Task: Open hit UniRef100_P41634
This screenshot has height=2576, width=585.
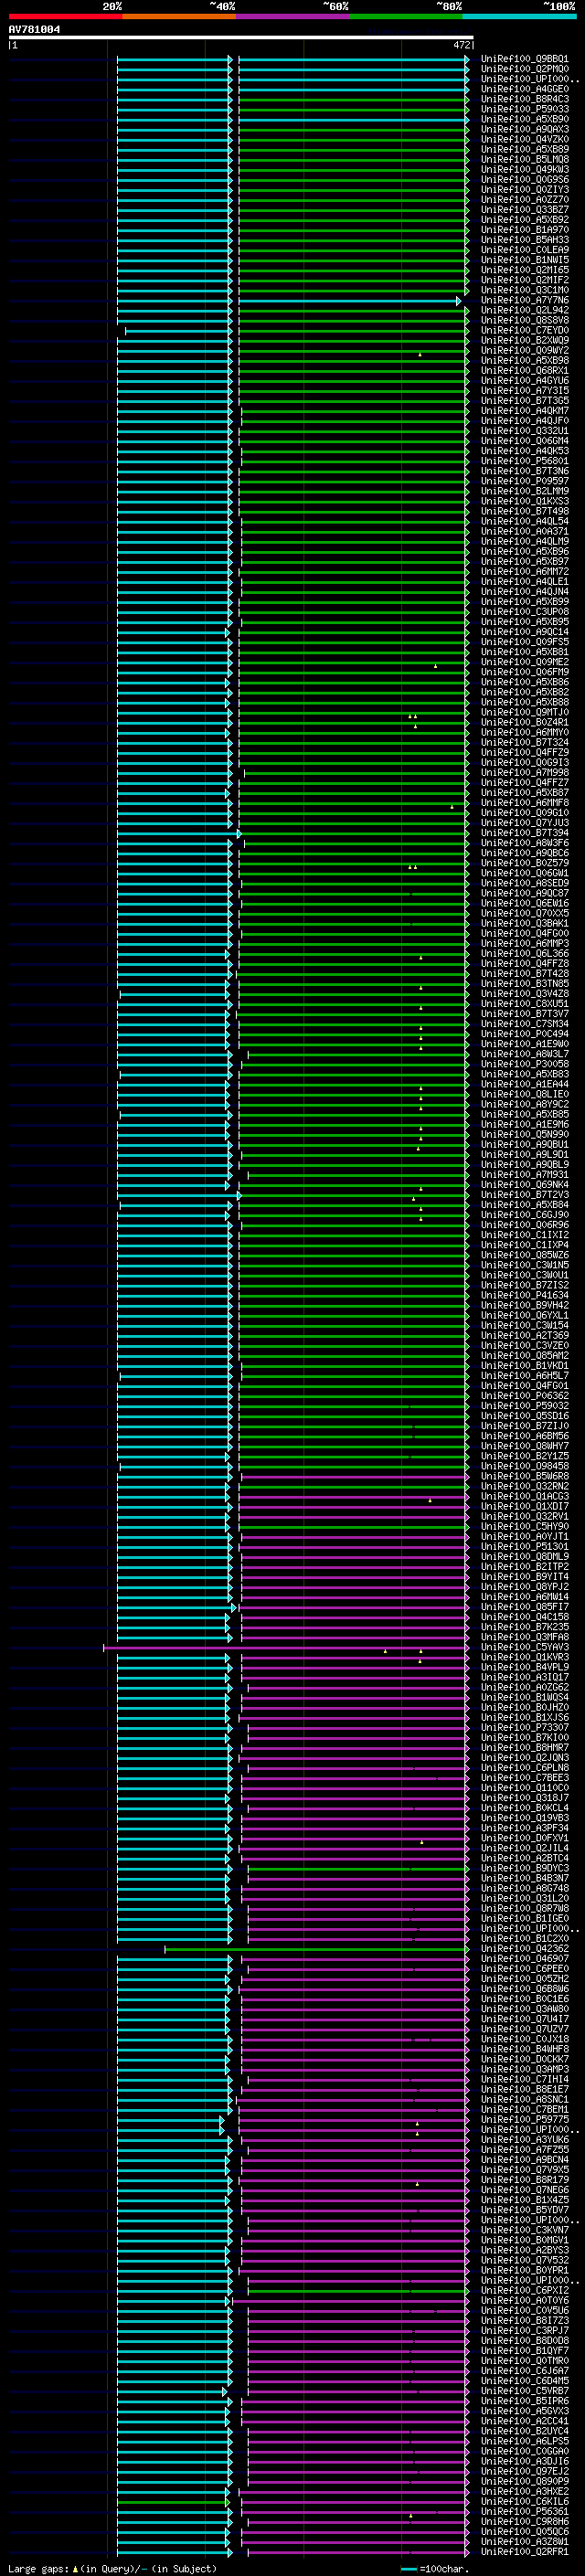Action: click(525, 1295)
